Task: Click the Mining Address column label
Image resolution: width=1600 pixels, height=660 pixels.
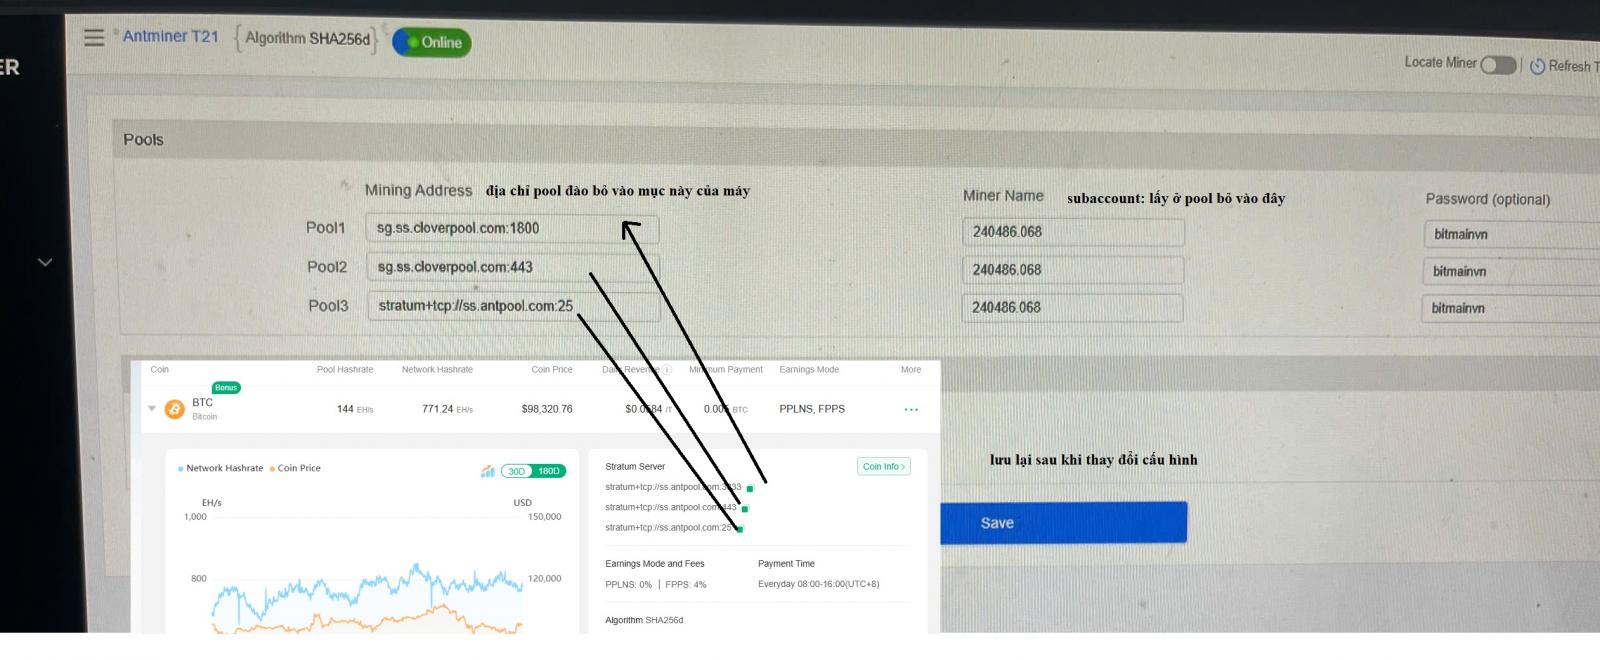Action: click(x=418, y=190)
